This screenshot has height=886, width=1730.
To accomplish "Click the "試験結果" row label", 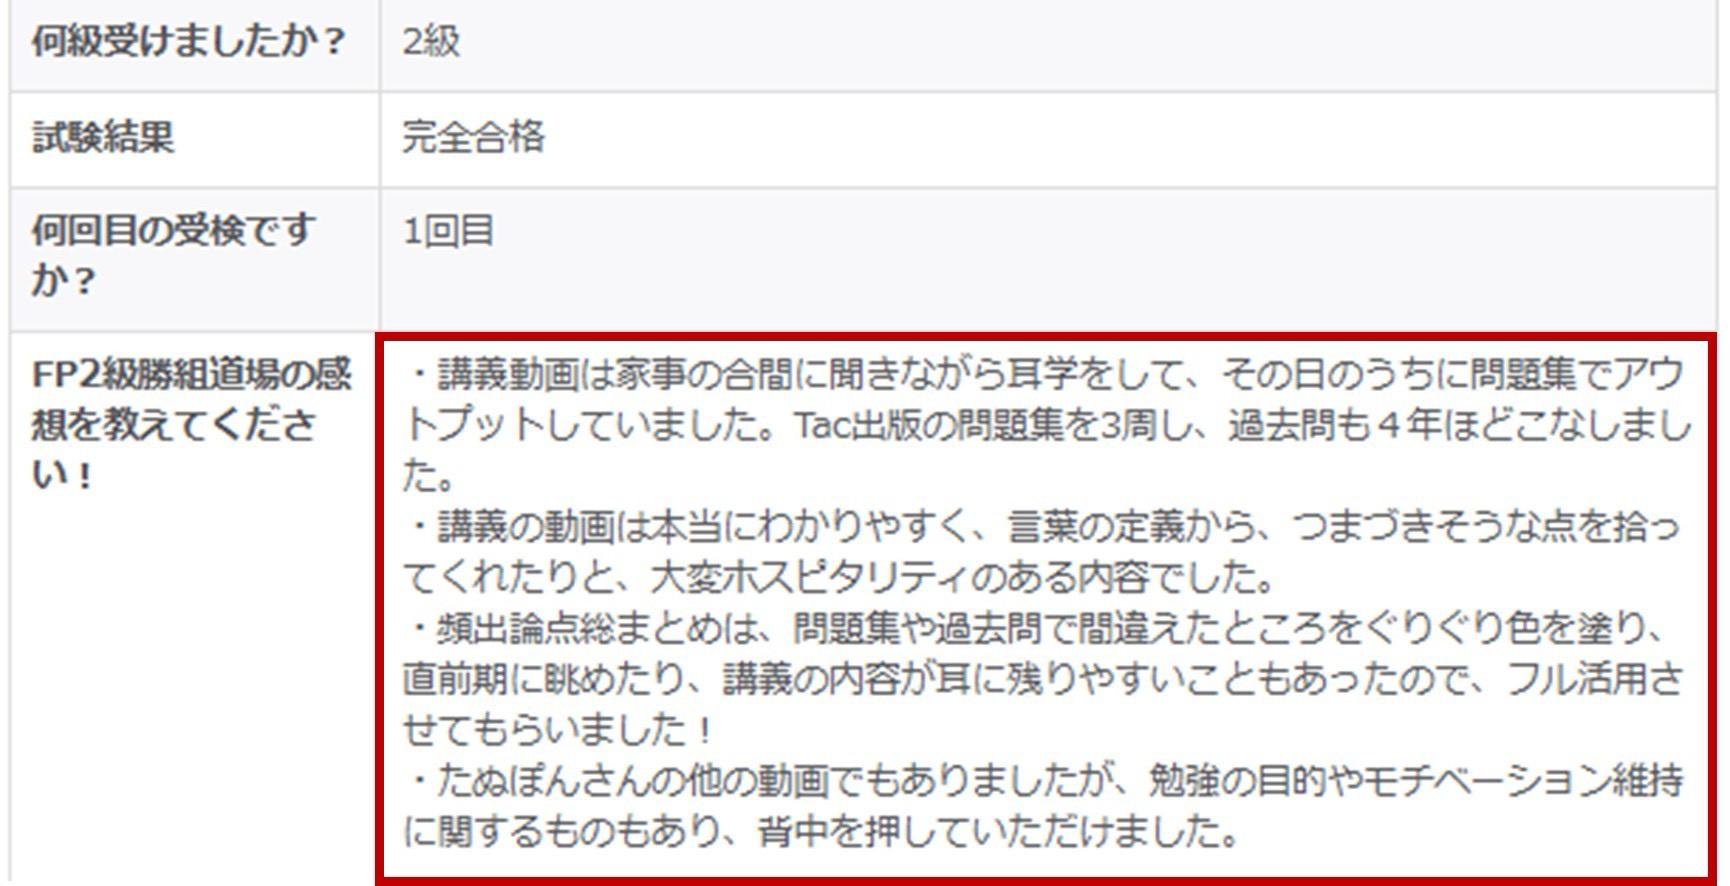I will tap(103, 137).
